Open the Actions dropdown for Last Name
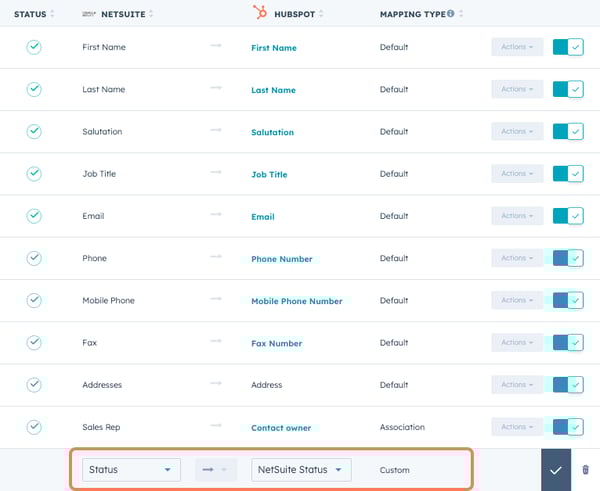The image size is (600, 491). (517, 89)
